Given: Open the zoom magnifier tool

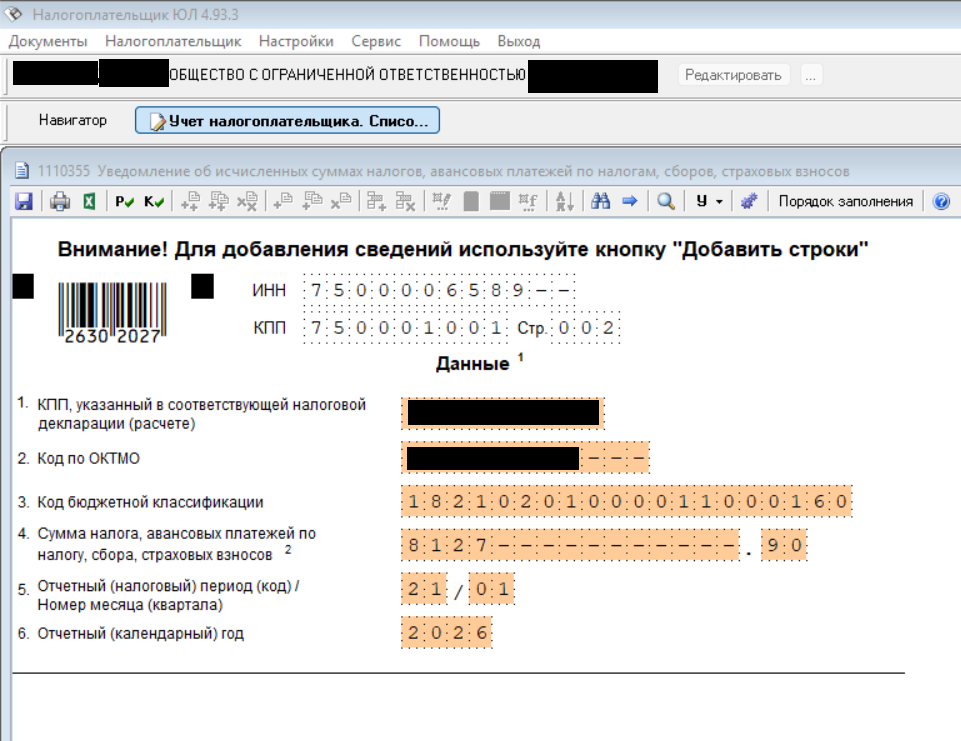Looking at the screenshot, I should (666, 201).
